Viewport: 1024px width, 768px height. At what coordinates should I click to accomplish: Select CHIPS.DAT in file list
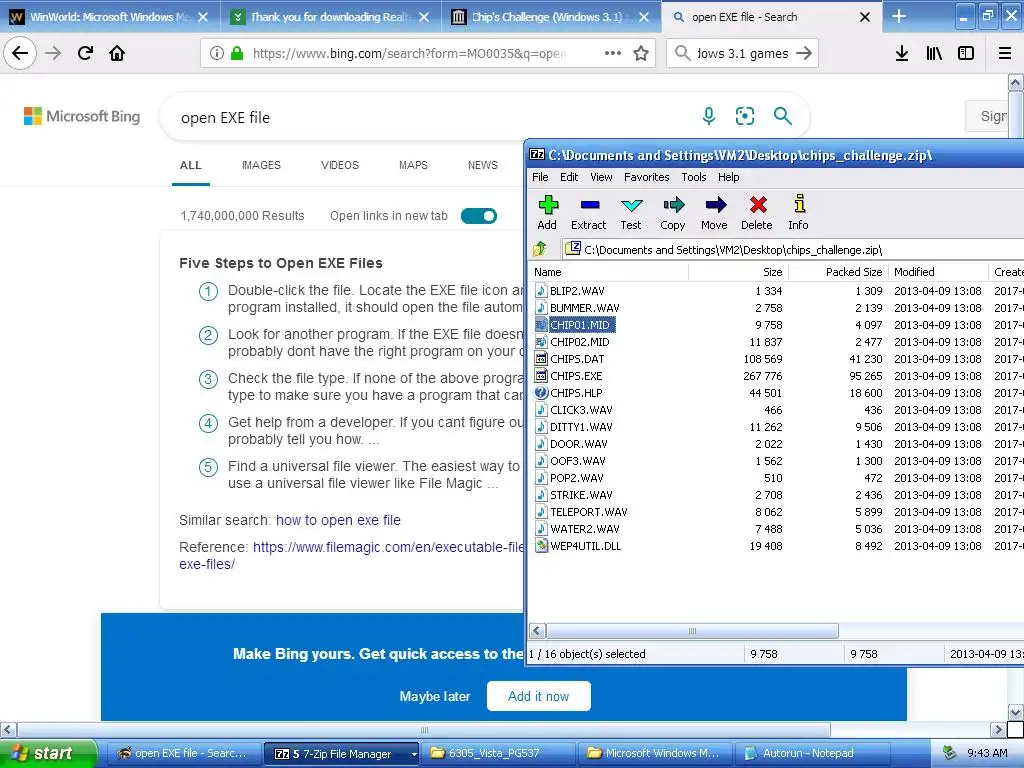[577, 359]
